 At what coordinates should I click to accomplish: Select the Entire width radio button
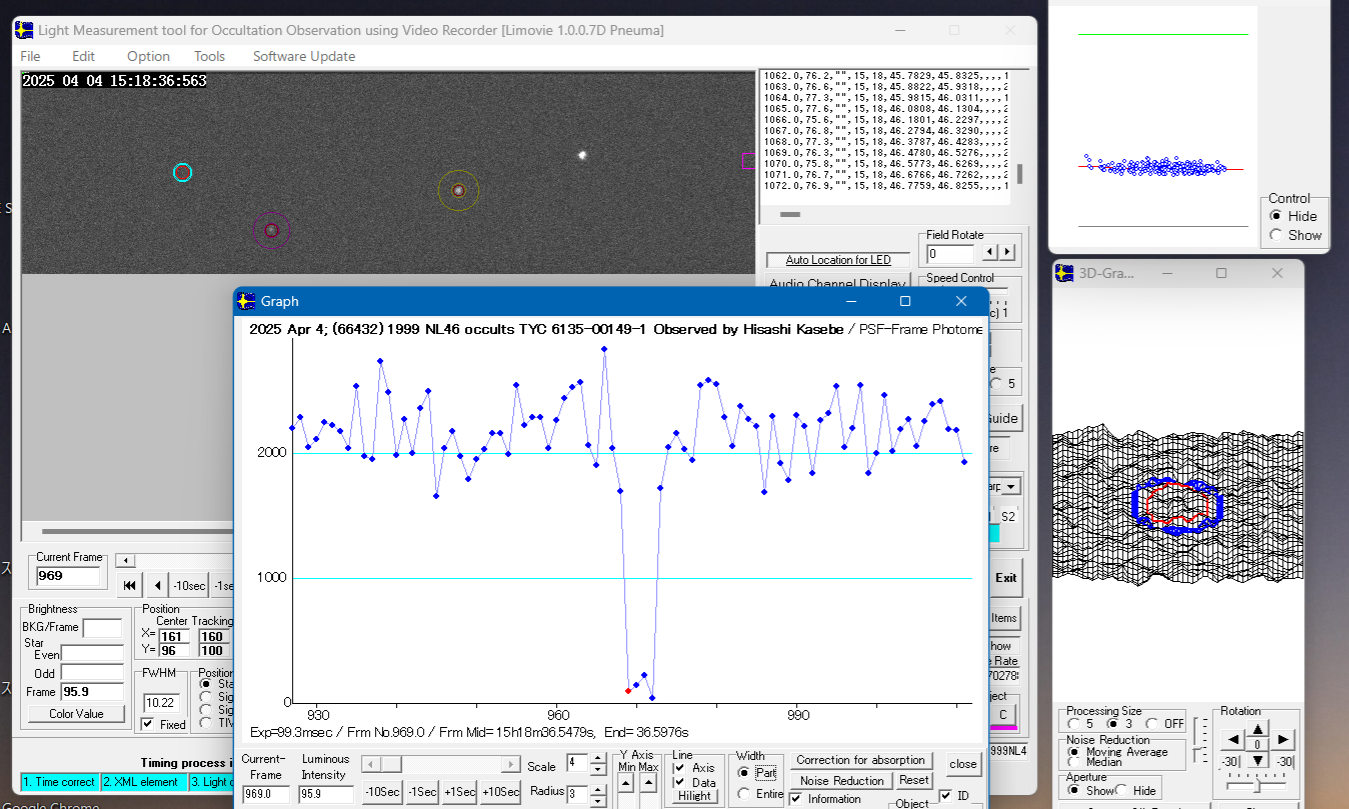744,794
